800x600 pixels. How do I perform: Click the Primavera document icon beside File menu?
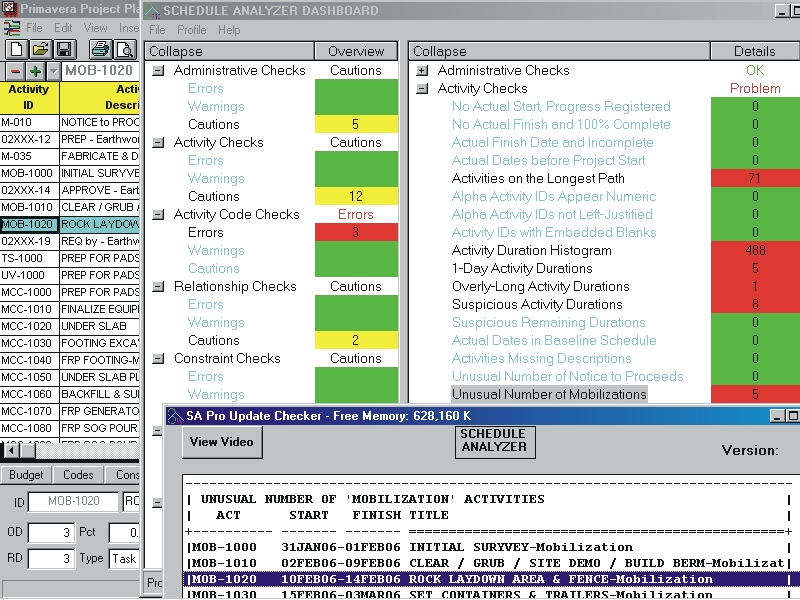[x=12, y=28]
